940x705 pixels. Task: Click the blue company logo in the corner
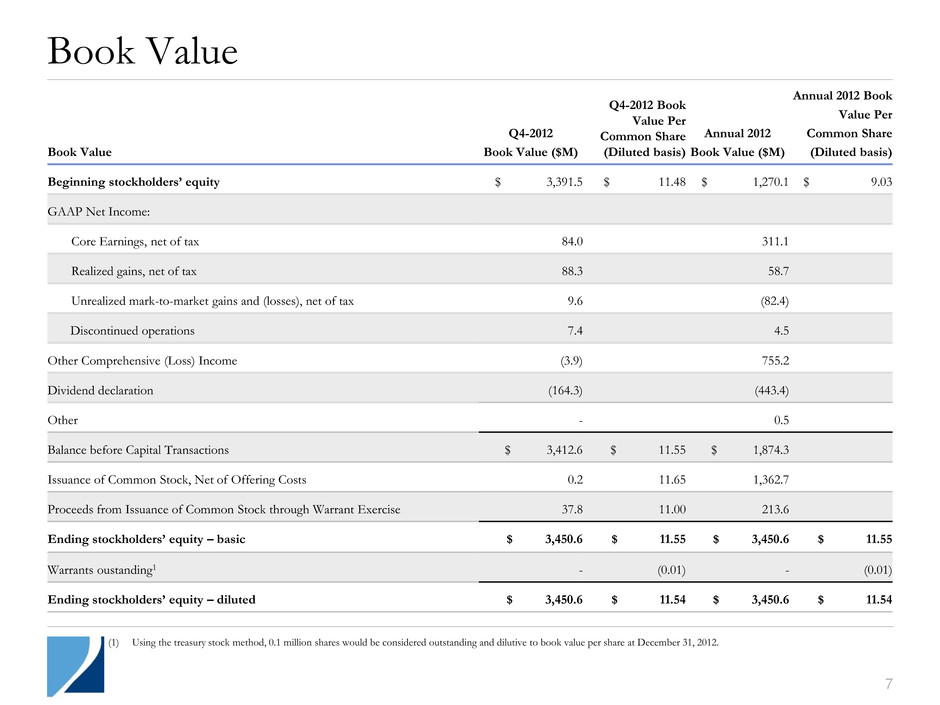point(75,665)
